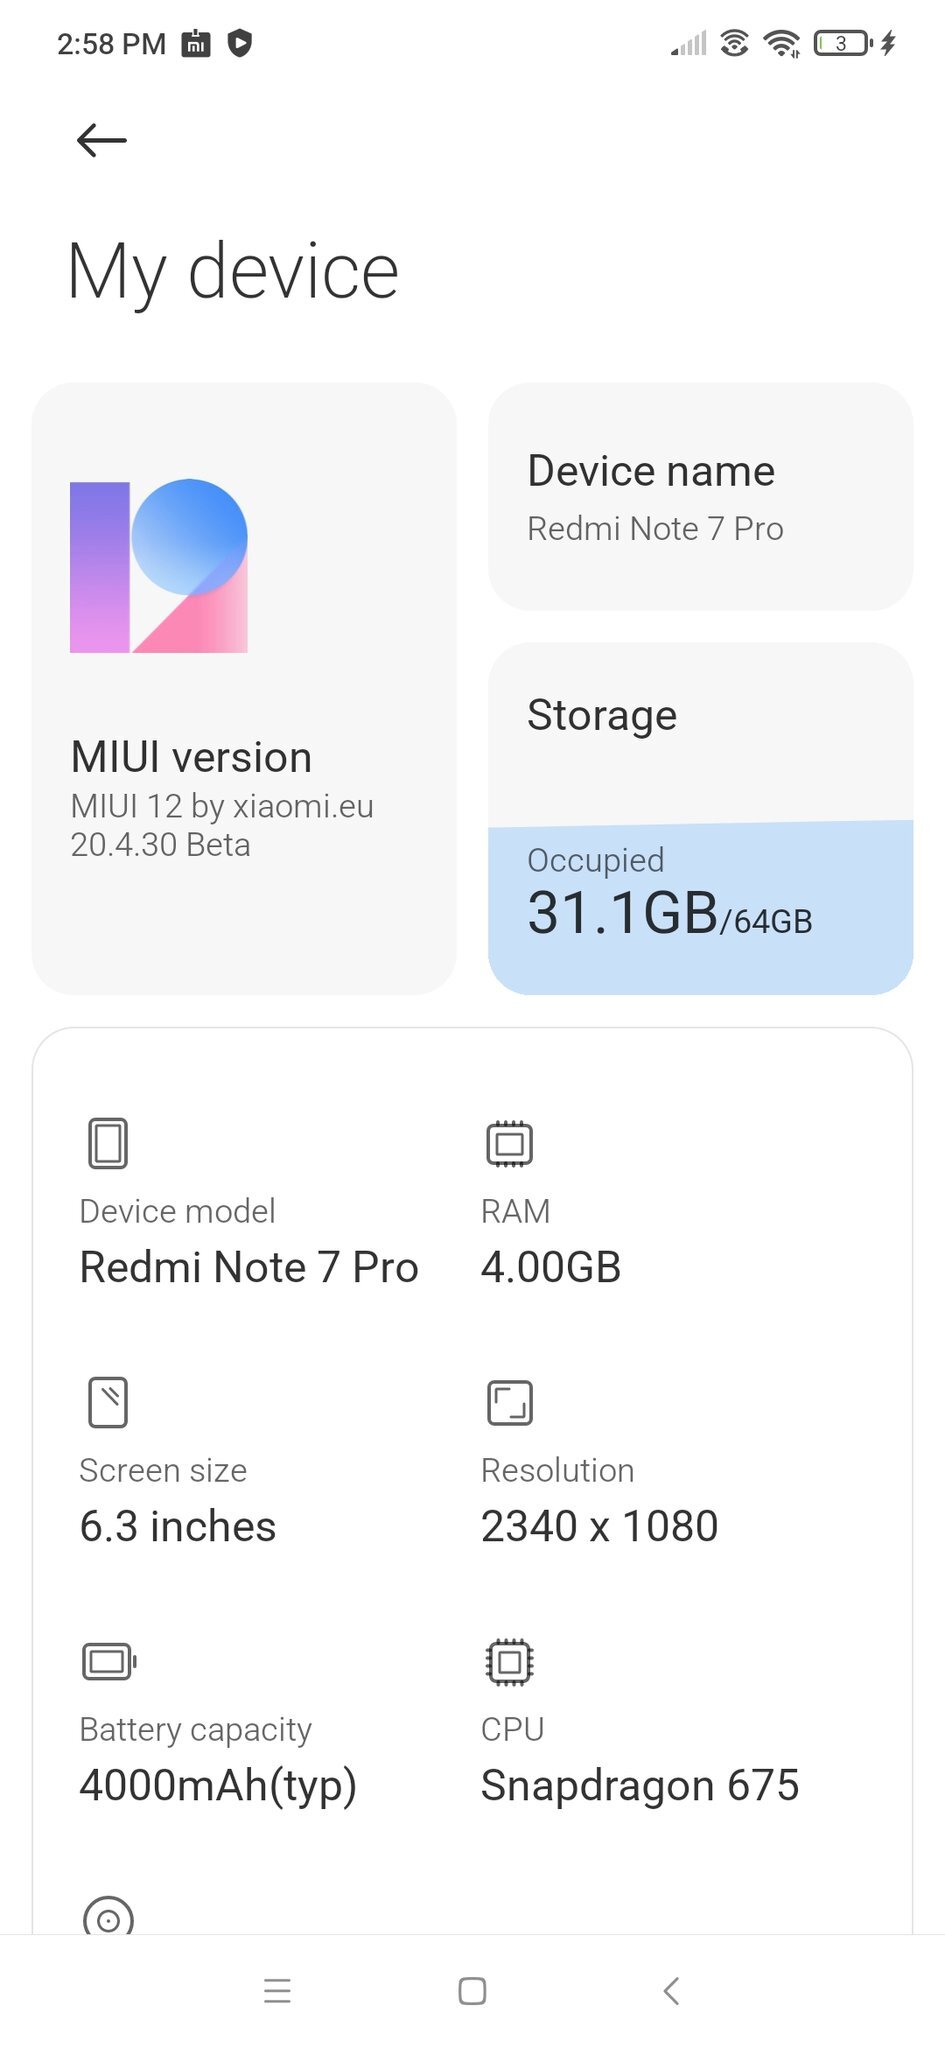Tap the CPU processor icon
This screenshot has height=2048, width=945.
[x=509, y=1662]
